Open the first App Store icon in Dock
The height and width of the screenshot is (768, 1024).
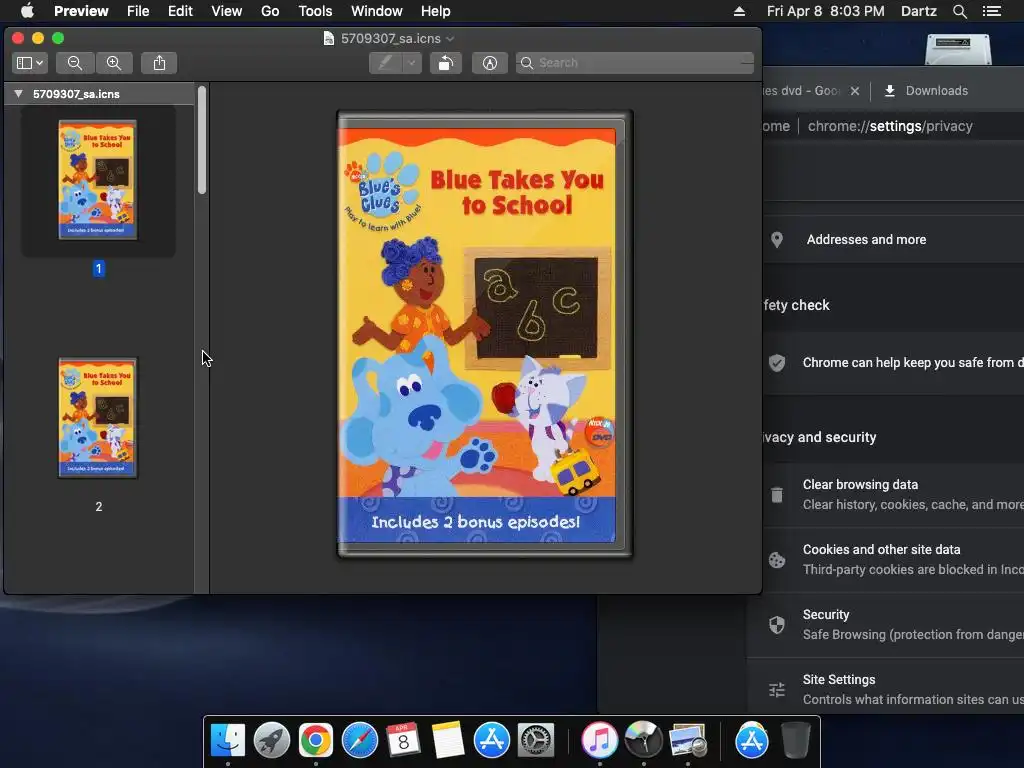(492, 740)
